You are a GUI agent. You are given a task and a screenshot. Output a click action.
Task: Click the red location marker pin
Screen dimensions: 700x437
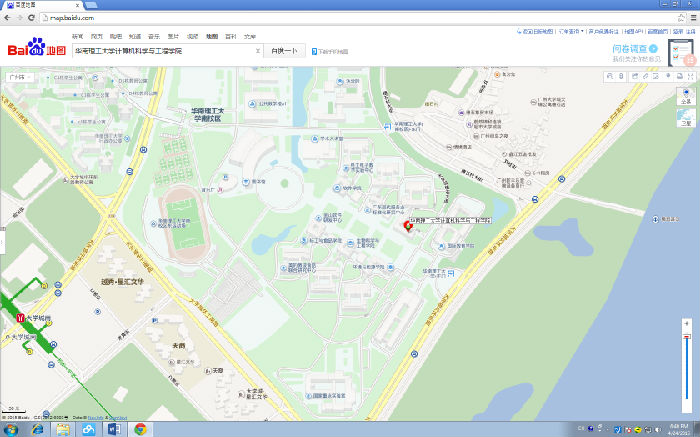tap(408, 227)
